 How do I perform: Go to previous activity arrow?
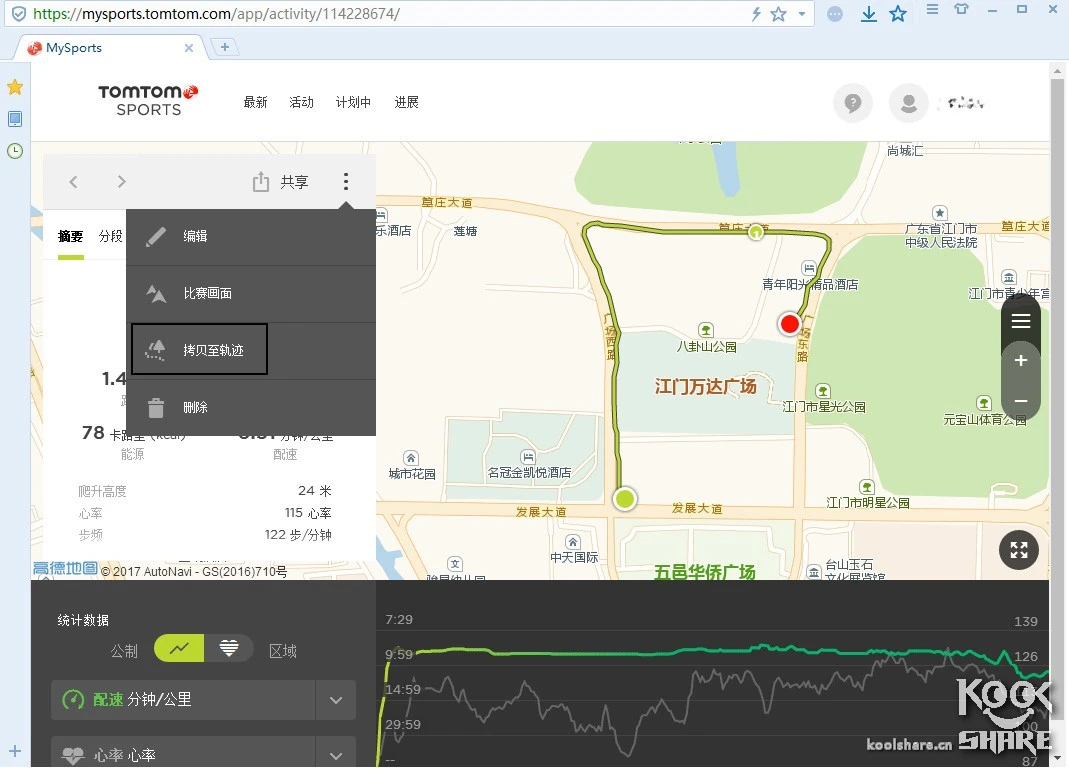pyautogui.click(x=74, y=181)
